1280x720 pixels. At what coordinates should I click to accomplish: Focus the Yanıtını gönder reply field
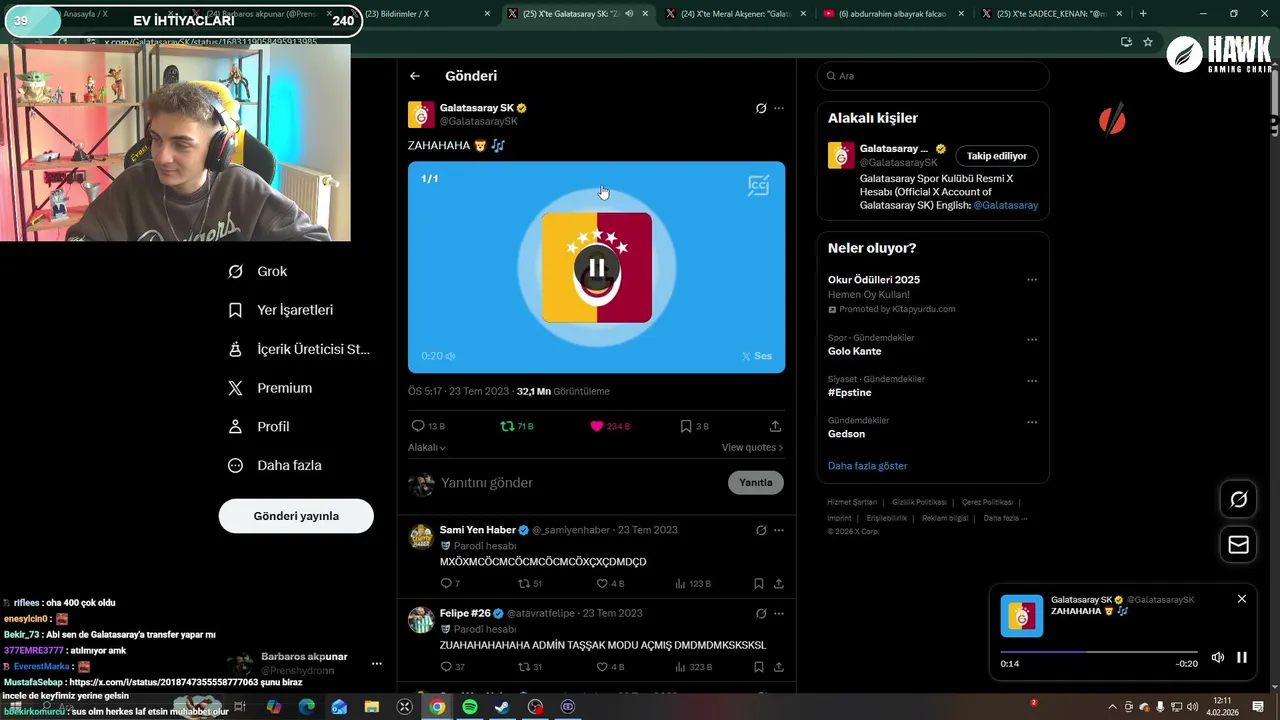580,483
